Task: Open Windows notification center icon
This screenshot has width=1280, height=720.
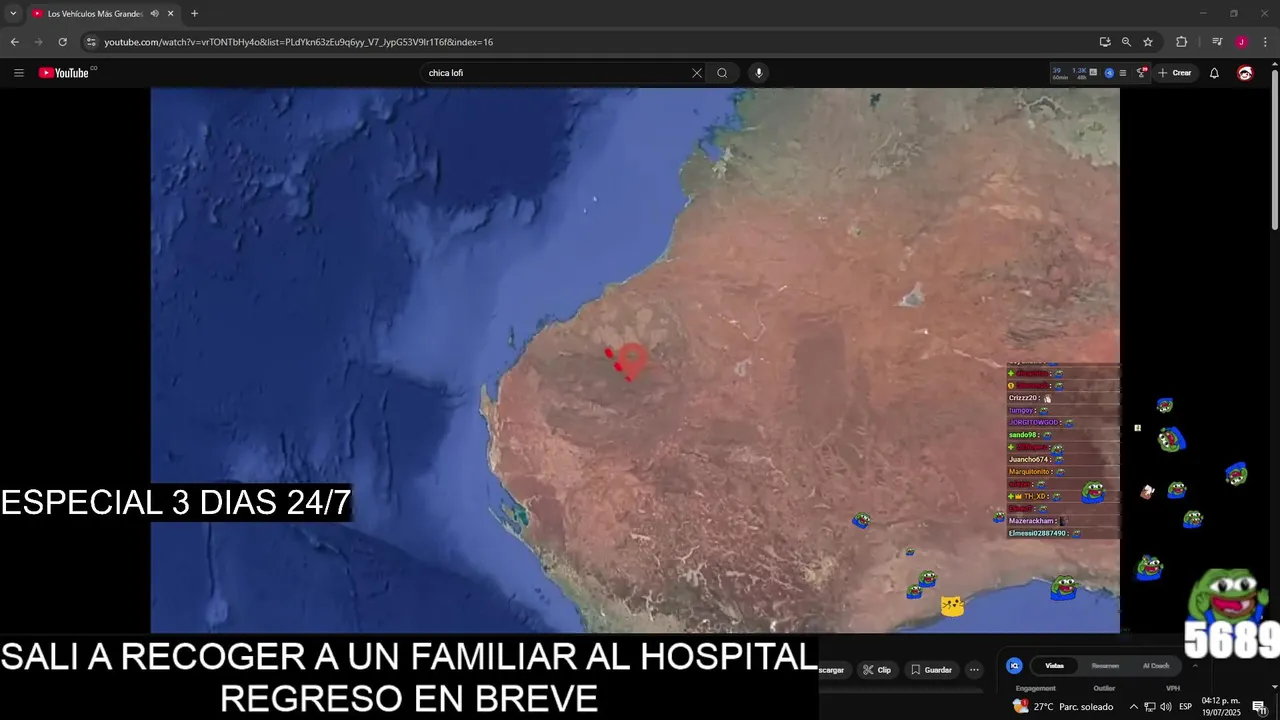Action: pos(1259,707)
